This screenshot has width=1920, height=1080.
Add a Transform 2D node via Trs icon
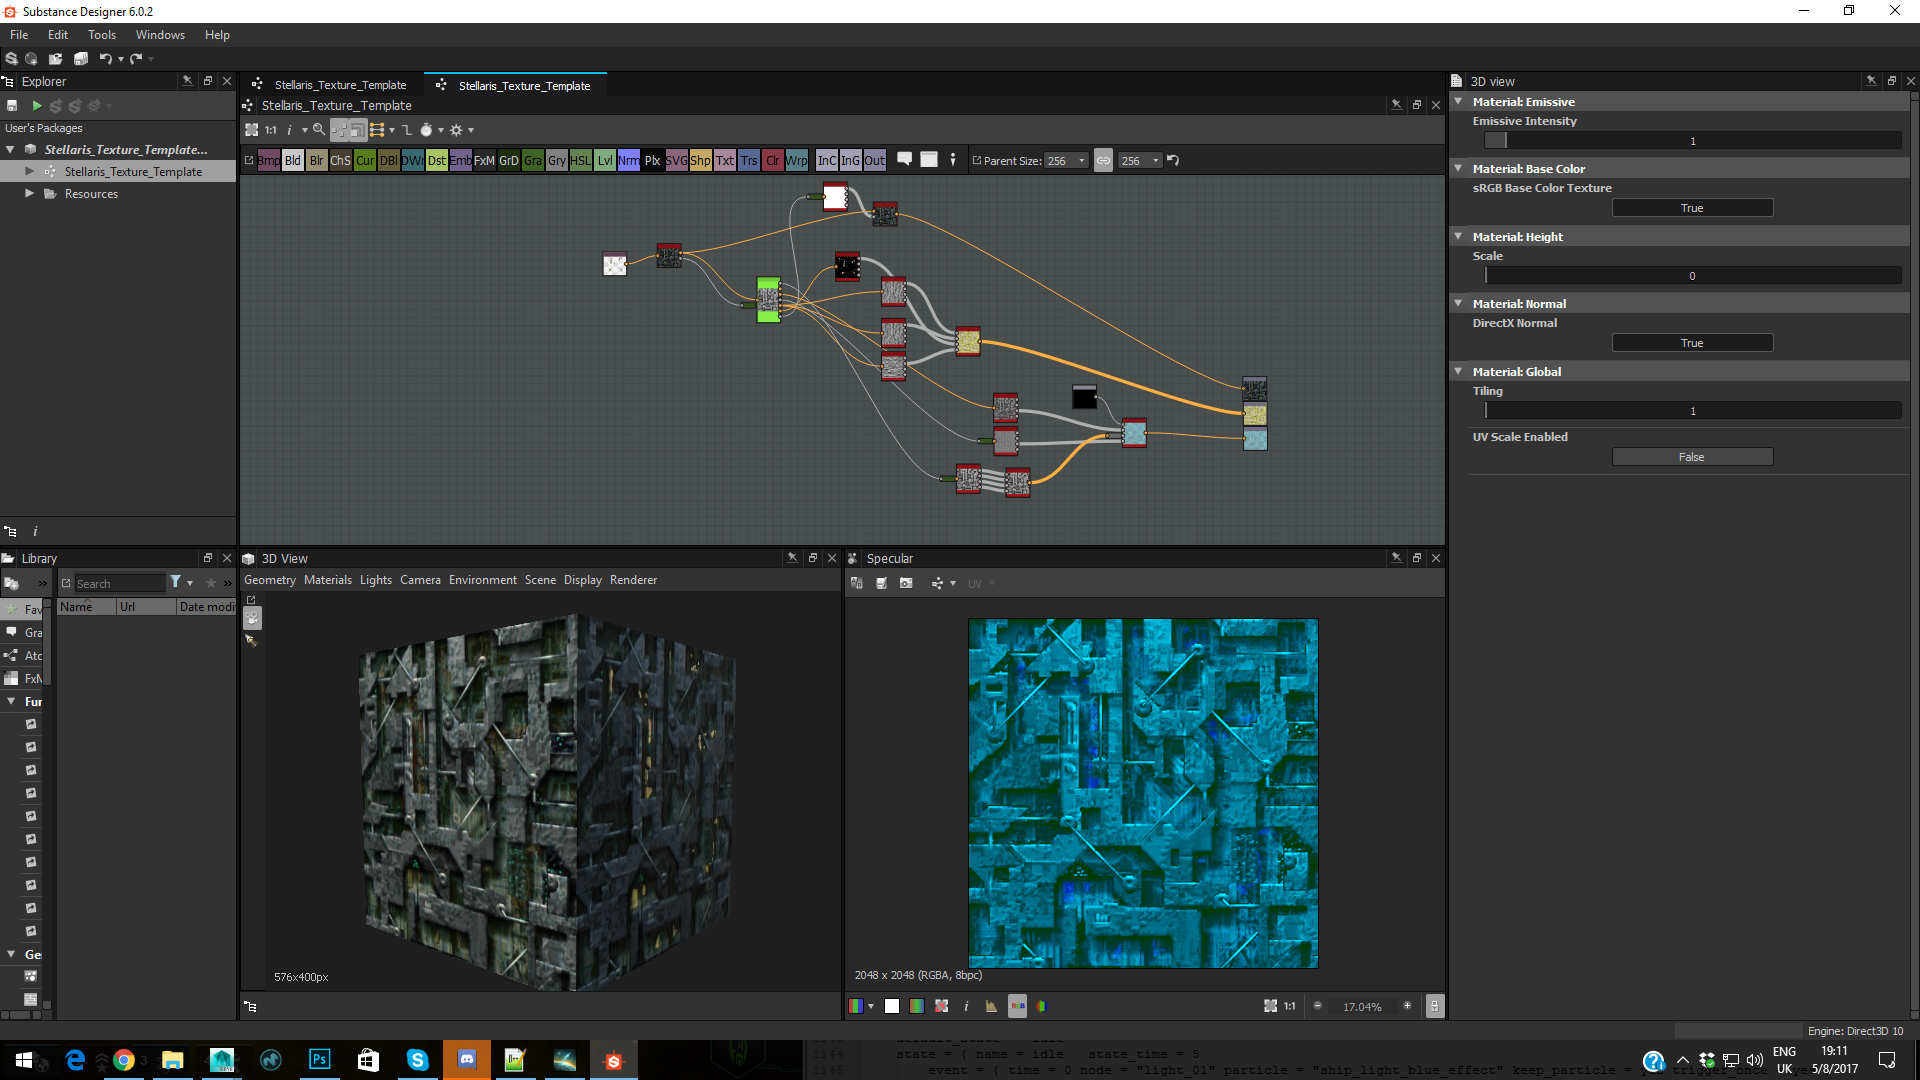pos(748,160)
